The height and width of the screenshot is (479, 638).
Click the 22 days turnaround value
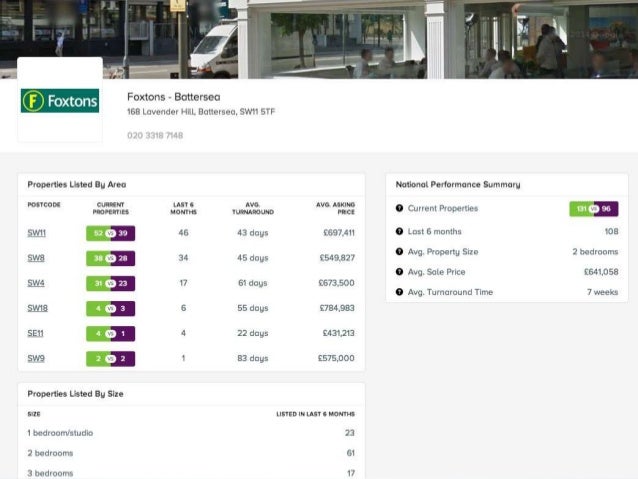253,333
